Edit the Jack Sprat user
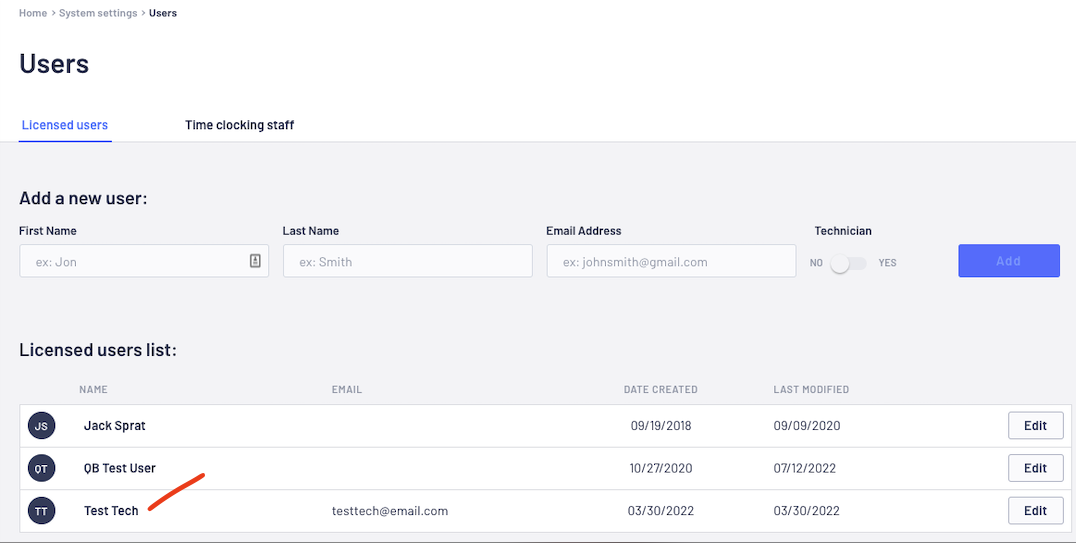This screenshot has width=1076, height=543. 1036,426
